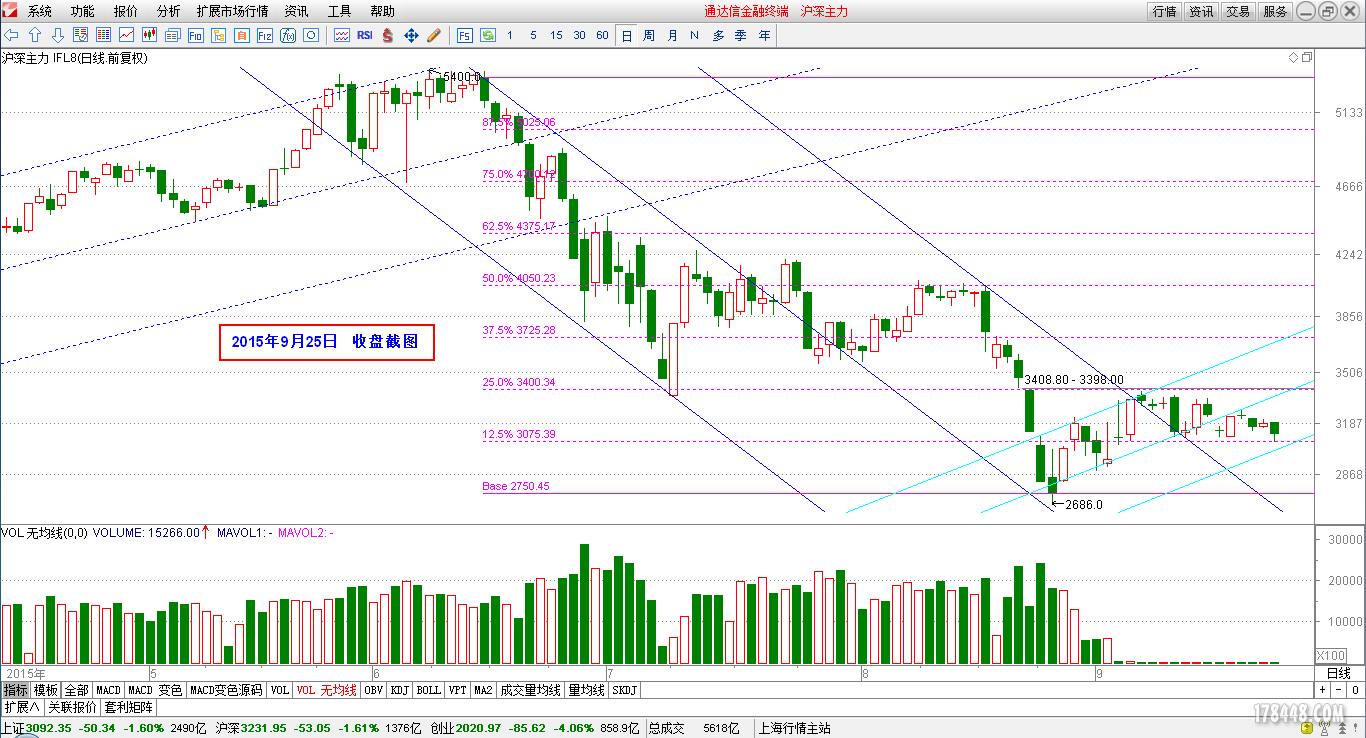
Task: Open the 工具 menu
Action: 339,11
